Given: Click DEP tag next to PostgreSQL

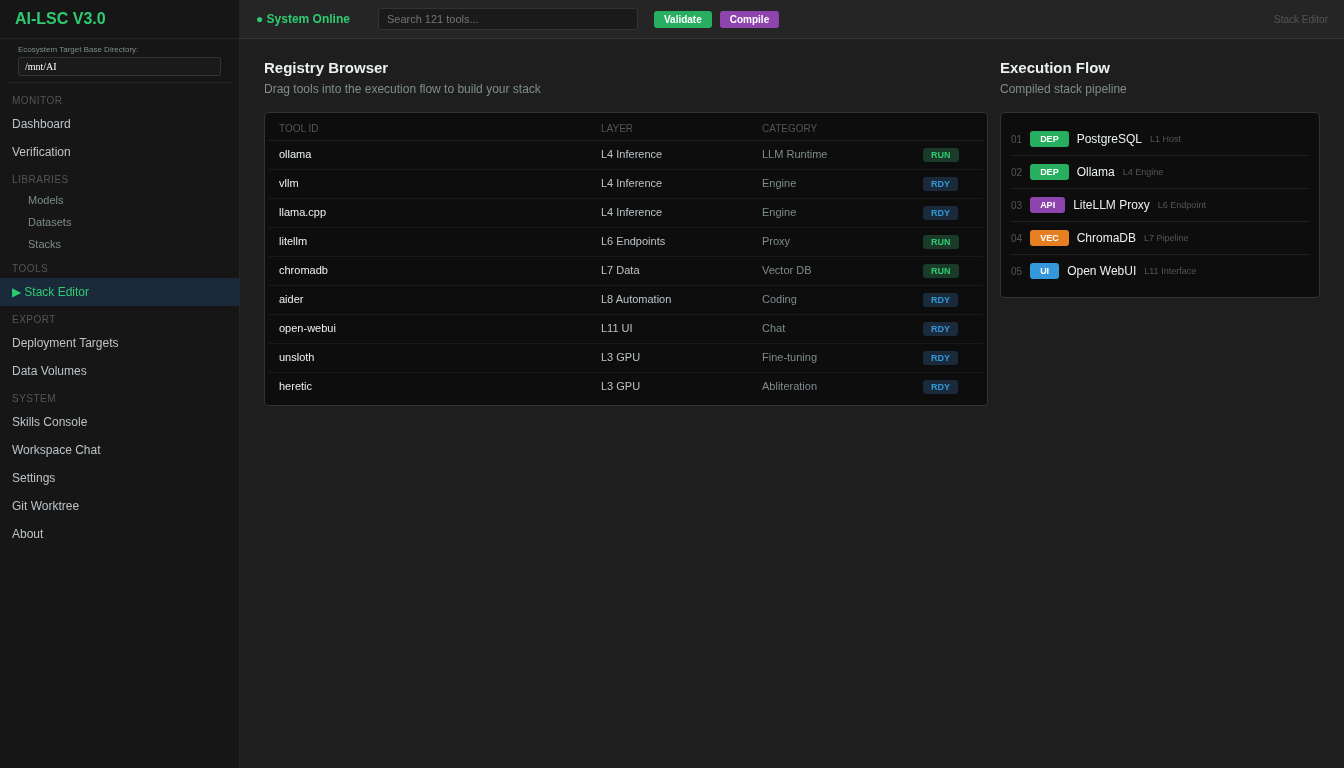Looking at the screenshot, I should (1049, 139).
